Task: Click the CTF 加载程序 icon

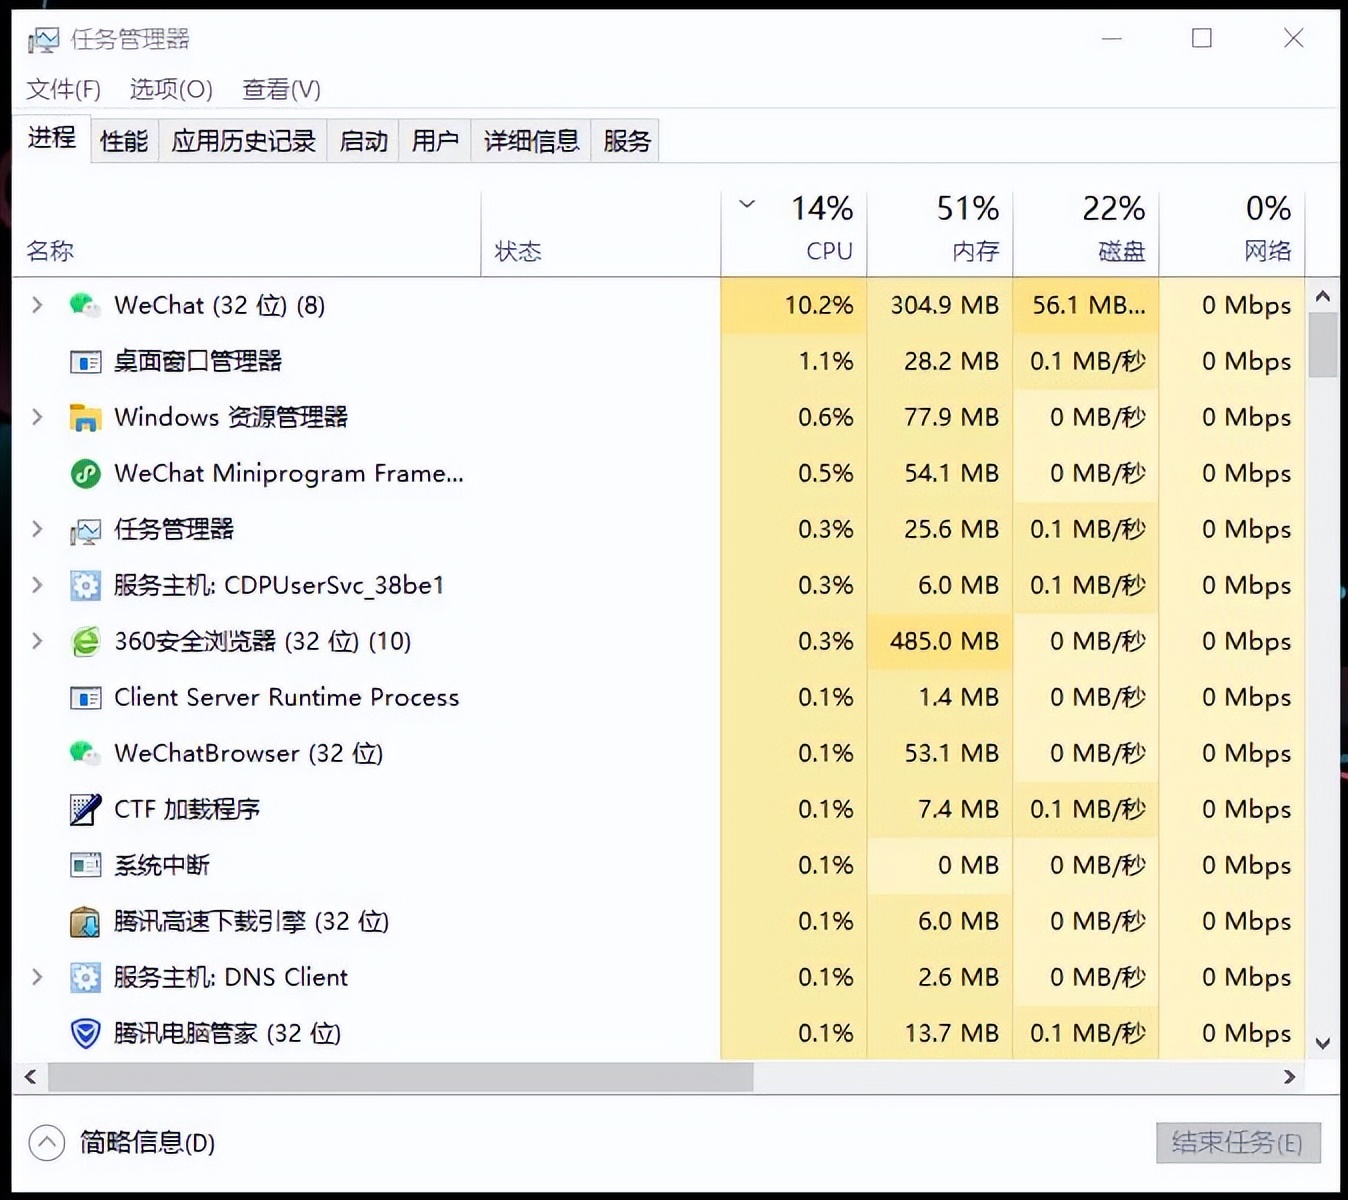Action: coord(84,809)
